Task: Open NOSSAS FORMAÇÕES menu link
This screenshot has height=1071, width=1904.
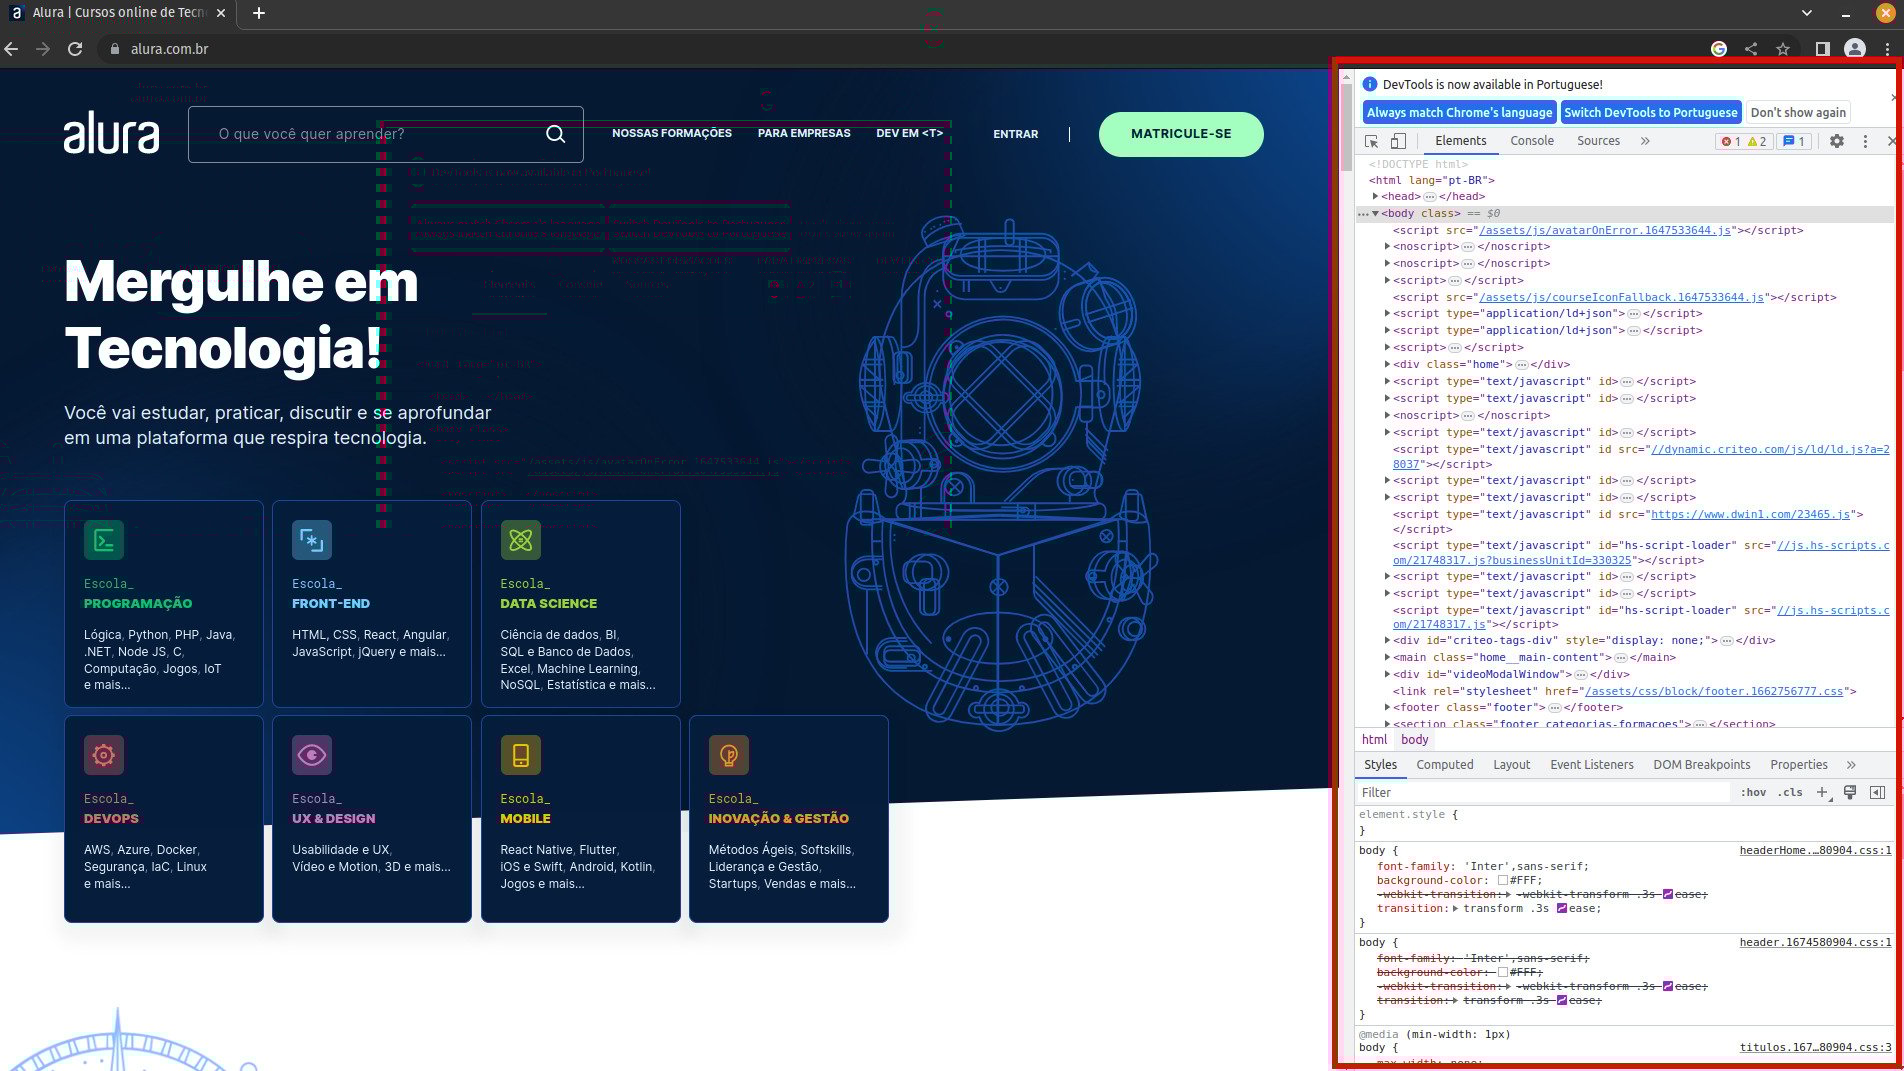Action: pyautogui.click(x=672, y=133)
